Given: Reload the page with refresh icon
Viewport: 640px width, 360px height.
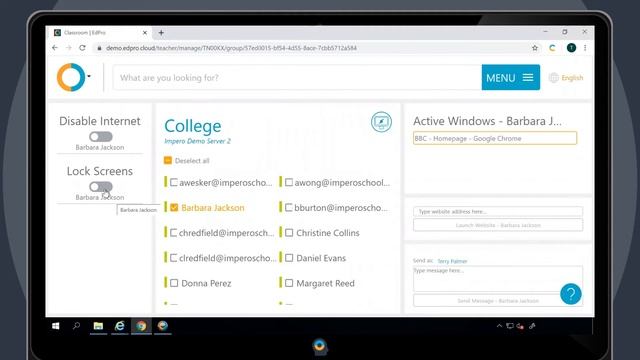Looking at the screenshot, I should pos(82,48).
